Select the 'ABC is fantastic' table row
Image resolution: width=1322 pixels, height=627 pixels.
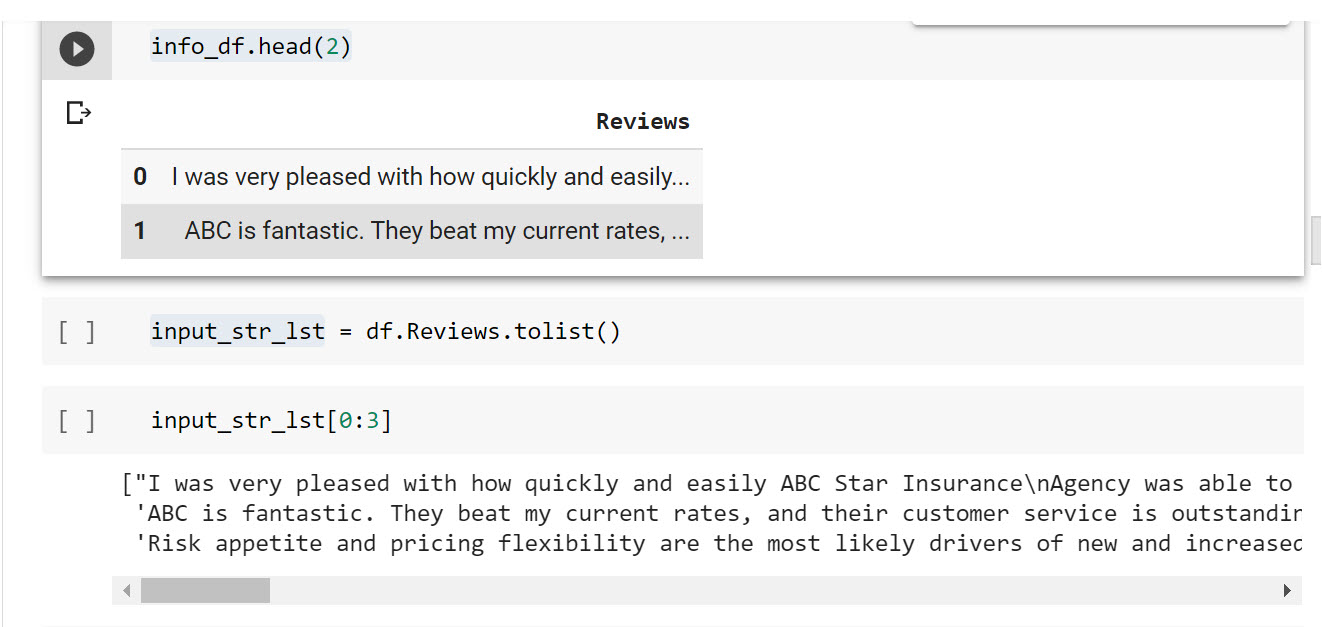[412, 231]
